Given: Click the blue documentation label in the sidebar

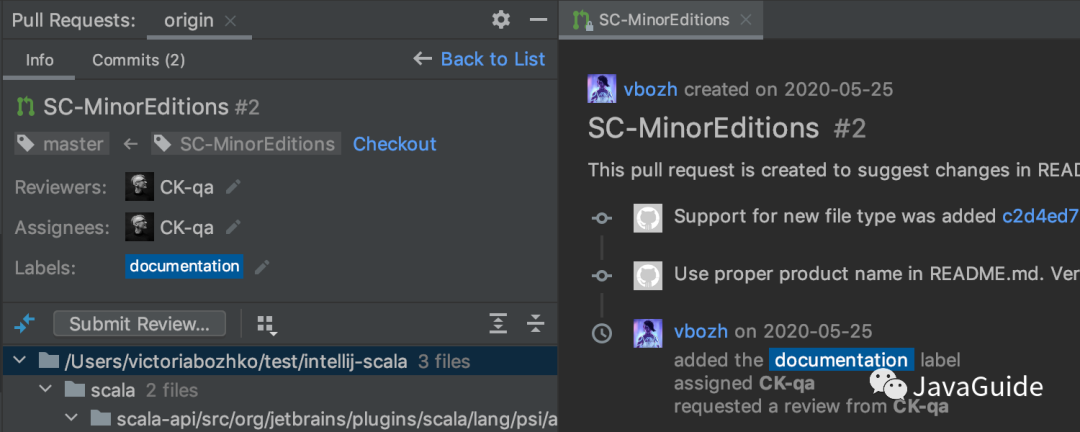Looking at the screenshot, I should point(185,266).
